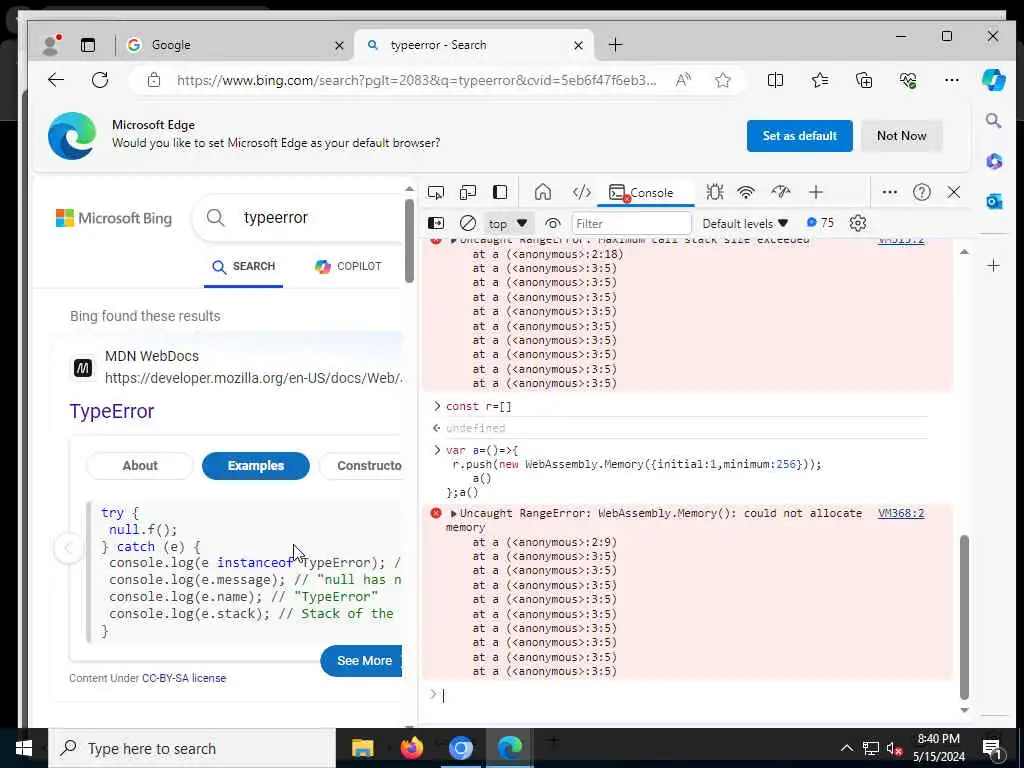
Task: Click See More on code snippet
Action: pyautogui.click(x=363, y=661)
